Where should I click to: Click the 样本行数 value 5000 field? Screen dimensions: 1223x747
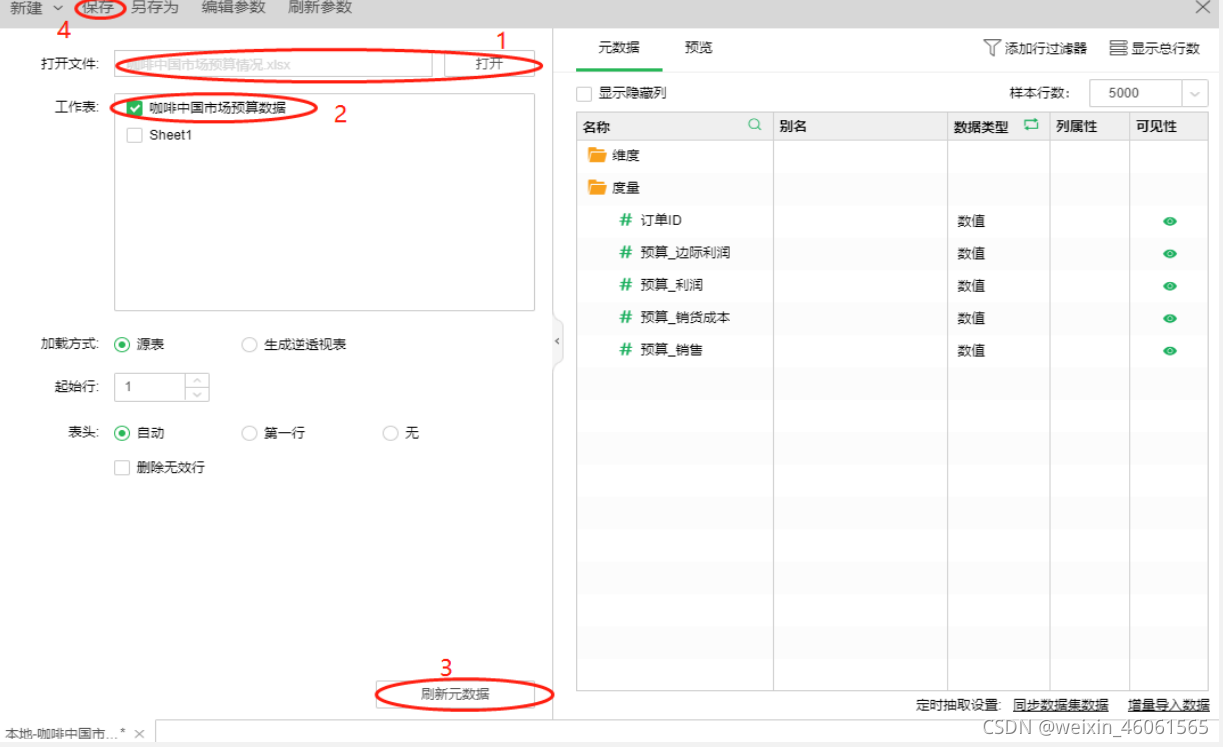(1136, 93)
